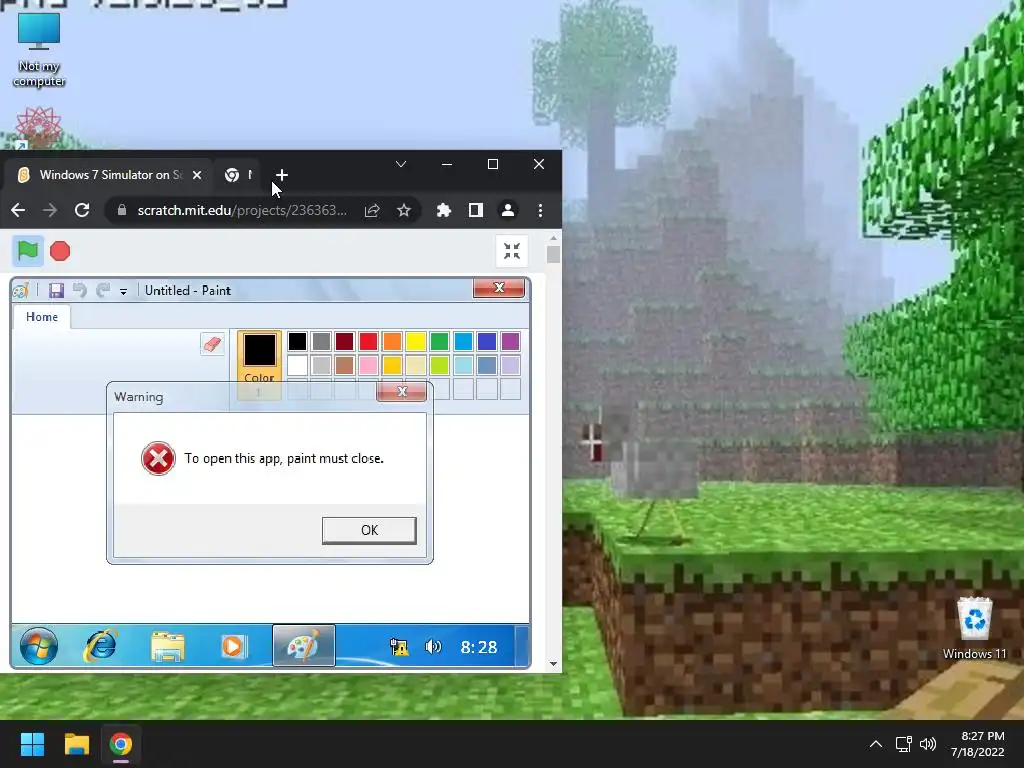Stop the Scratch project with red stop sign
Screen dimensions: 1024x768
[x=60, y=251]
